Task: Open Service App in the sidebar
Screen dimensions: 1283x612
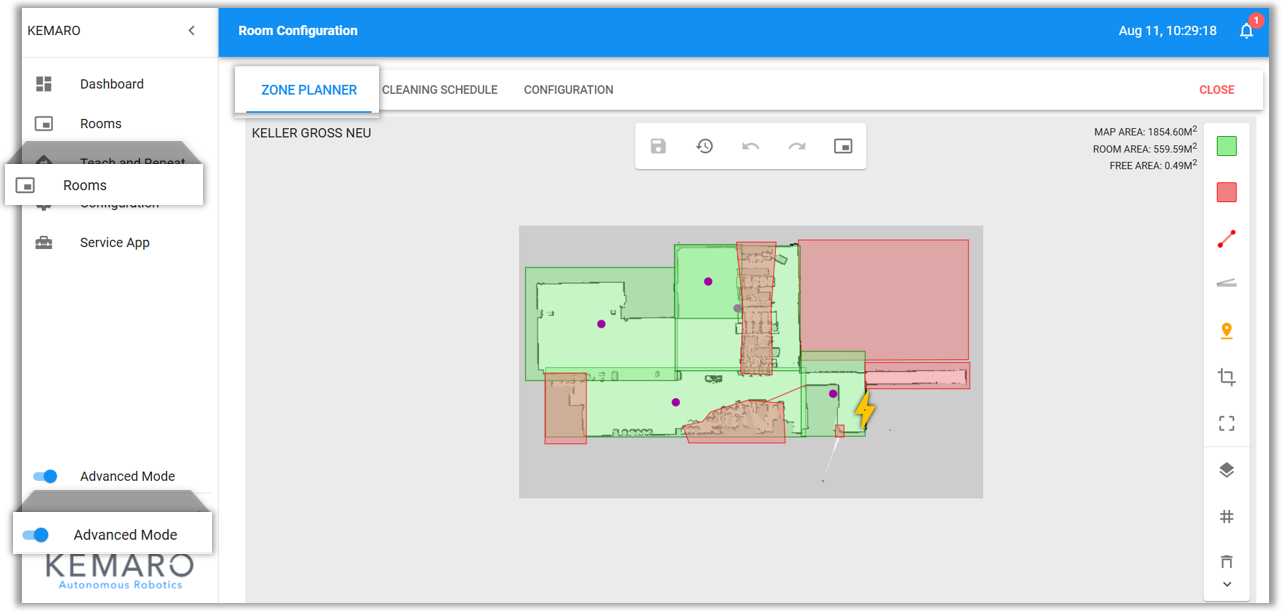Action: pyautogui.click(x=114, y=243)
